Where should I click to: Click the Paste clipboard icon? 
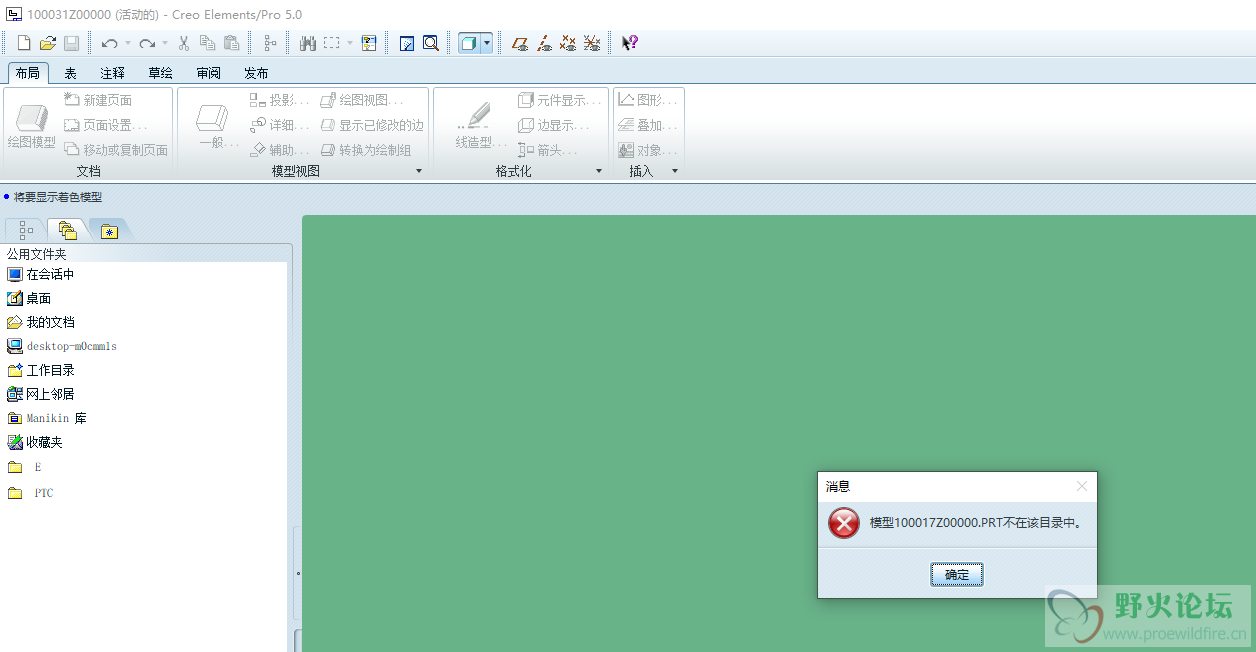(231, 43)
